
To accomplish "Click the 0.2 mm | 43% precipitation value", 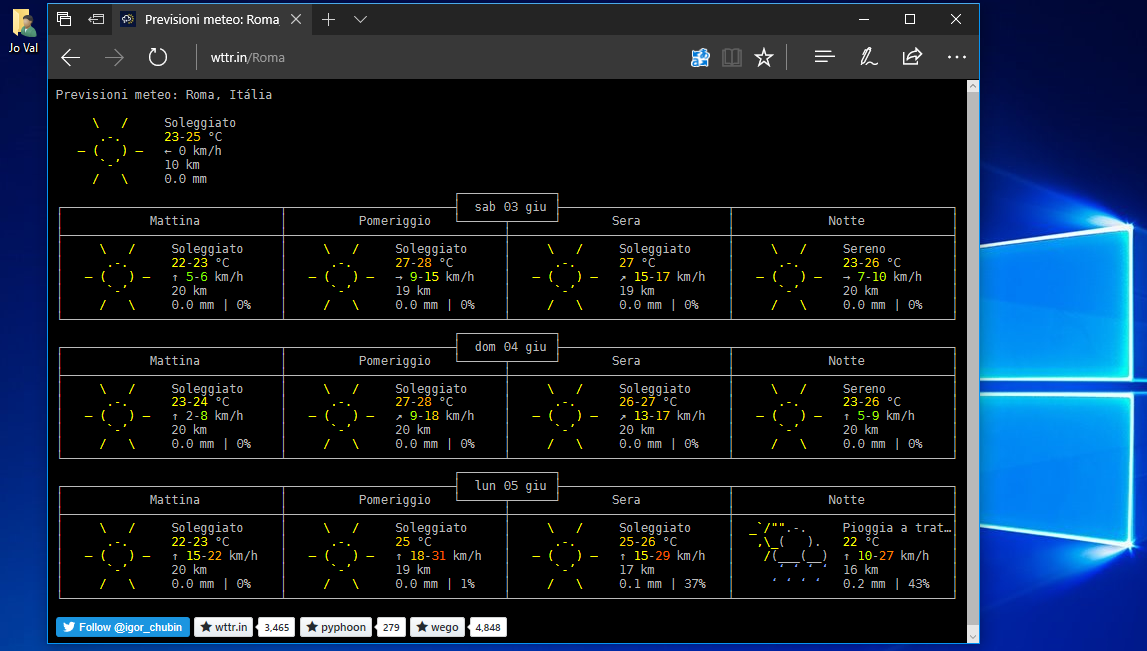I will pos(886,584).
